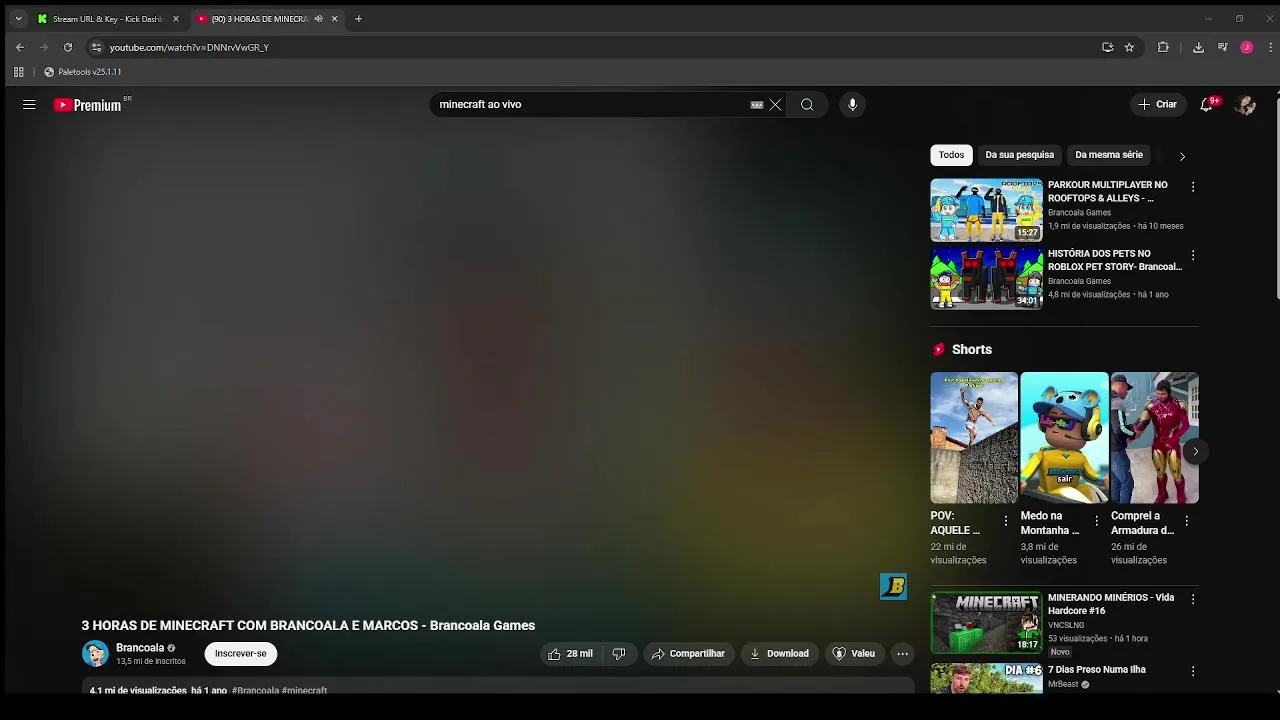The image size is (1280, 720).
Task: Open browser downloads icon
Action: [x=1198, y=47]
